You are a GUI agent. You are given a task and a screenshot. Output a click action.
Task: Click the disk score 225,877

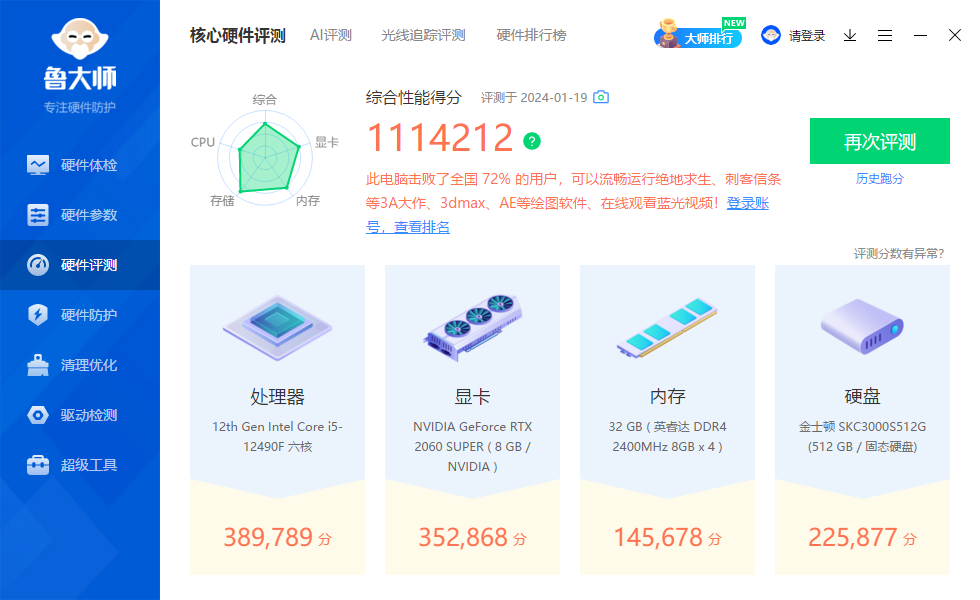pyautogui.click(x=853, y=538)
